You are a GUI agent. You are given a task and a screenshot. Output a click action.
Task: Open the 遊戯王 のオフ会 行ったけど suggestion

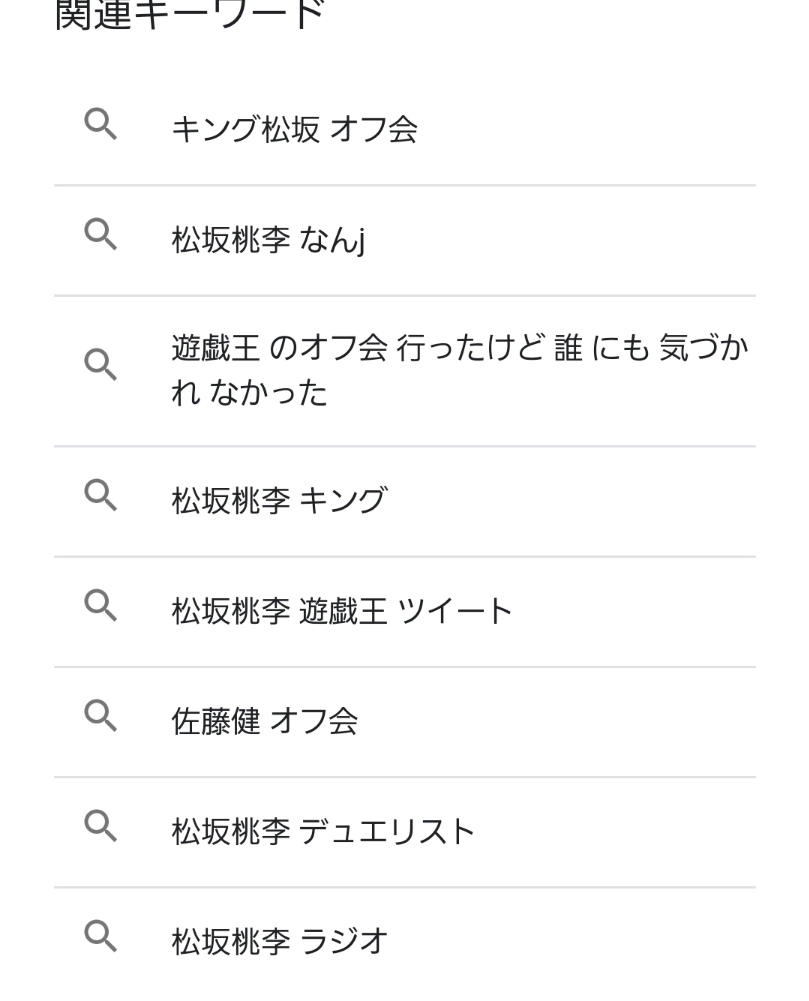(460, 350)
